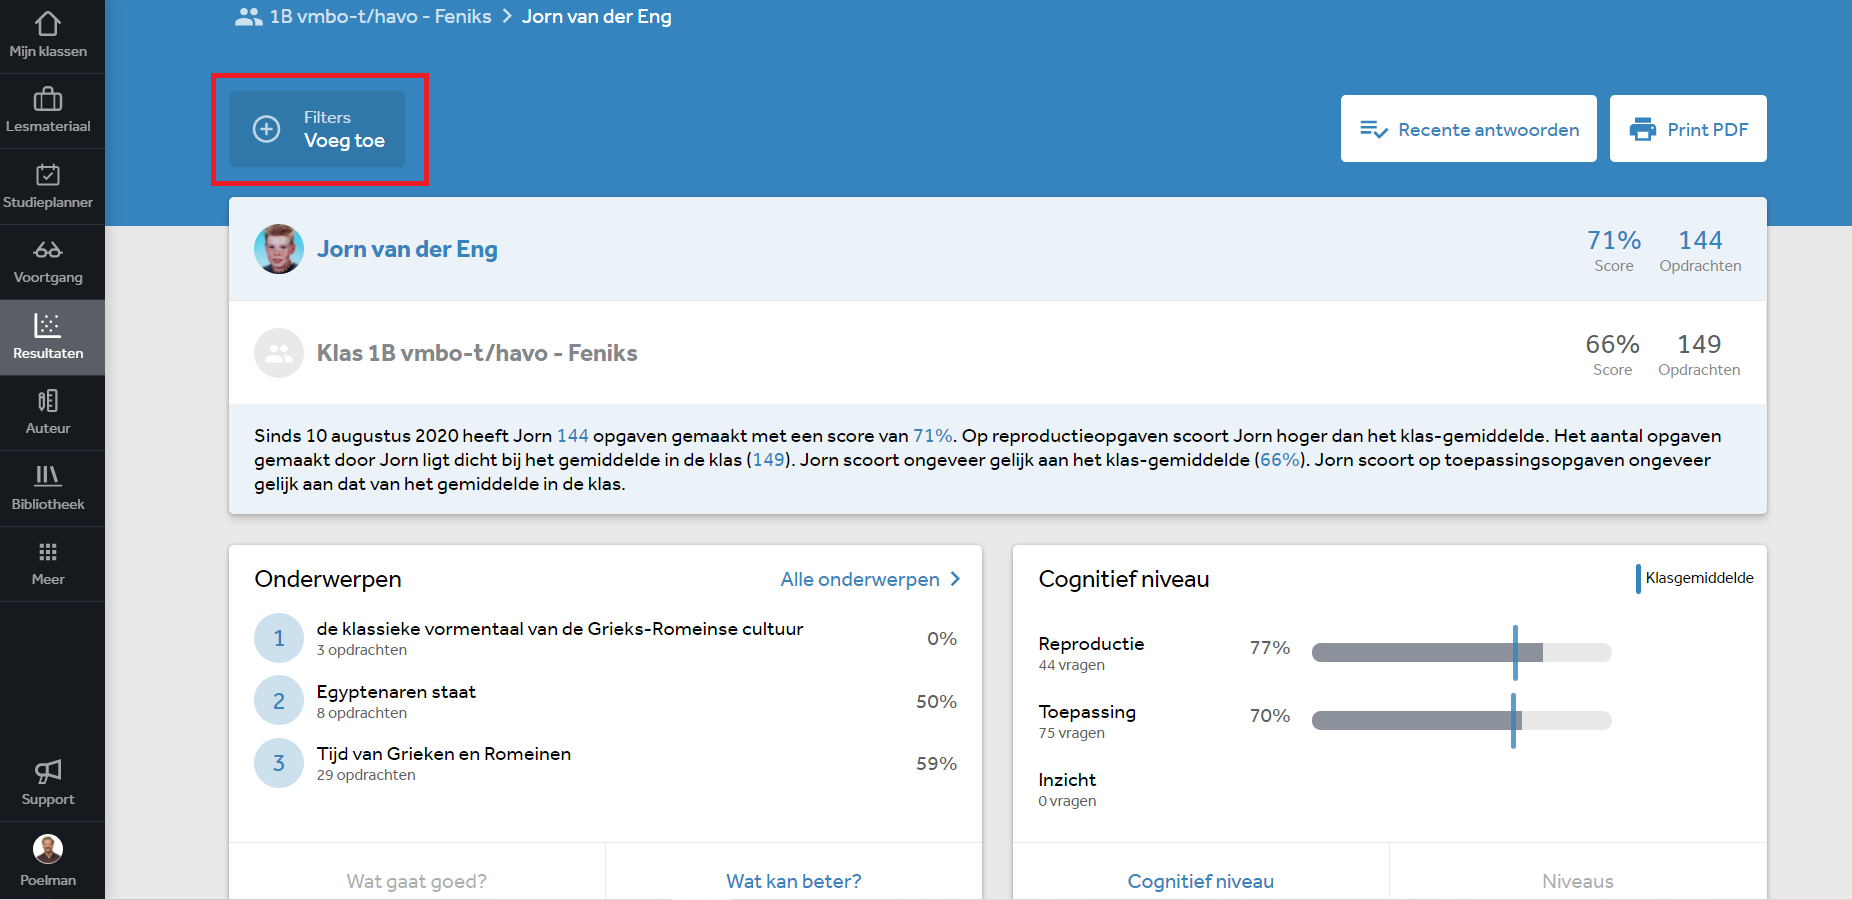The width and height of the screenshot is (1852, 900).
Task: Click the Toepassing progress bar
Action: (1462, 720)
